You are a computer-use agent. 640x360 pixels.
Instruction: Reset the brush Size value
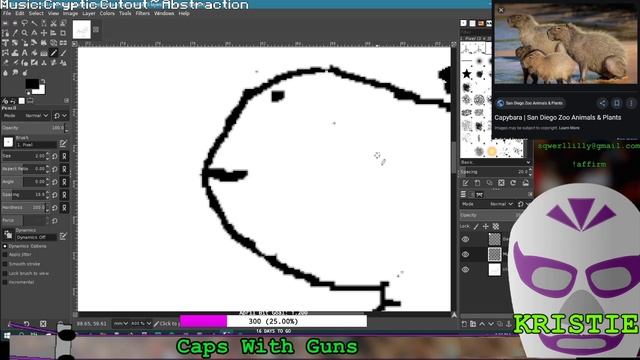(x=55, y=156)
